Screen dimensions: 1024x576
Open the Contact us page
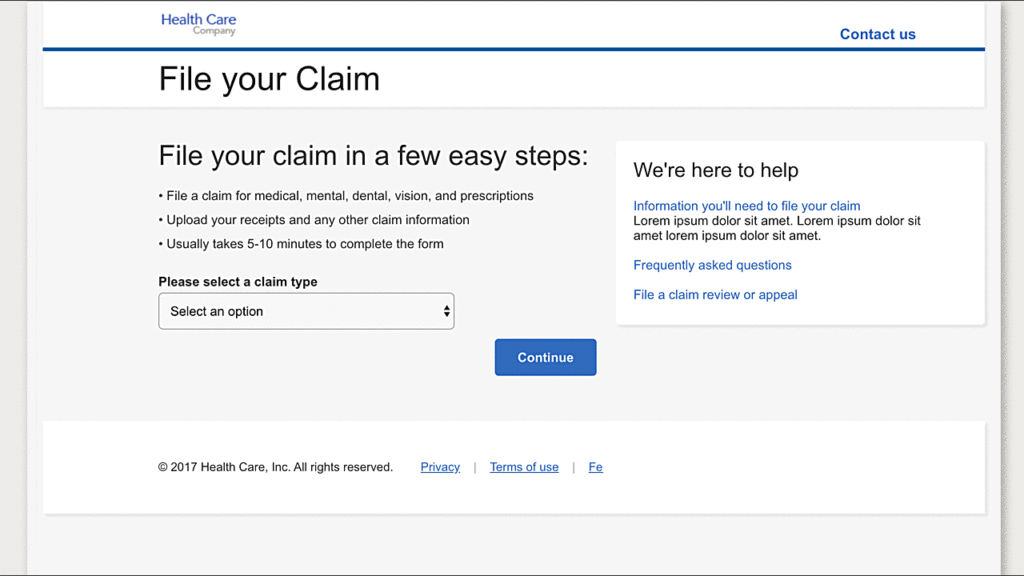click(x=877, y=34)
